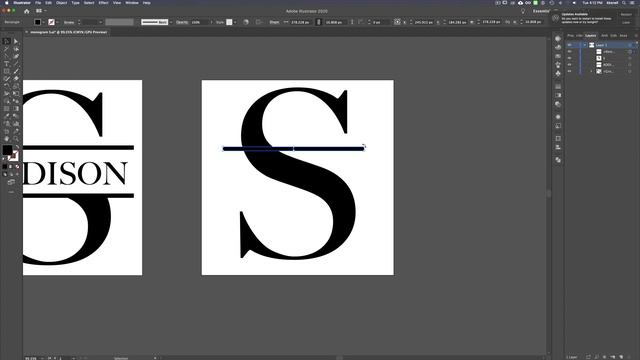Click large black Fill box in toolbar

click(7, 150)
